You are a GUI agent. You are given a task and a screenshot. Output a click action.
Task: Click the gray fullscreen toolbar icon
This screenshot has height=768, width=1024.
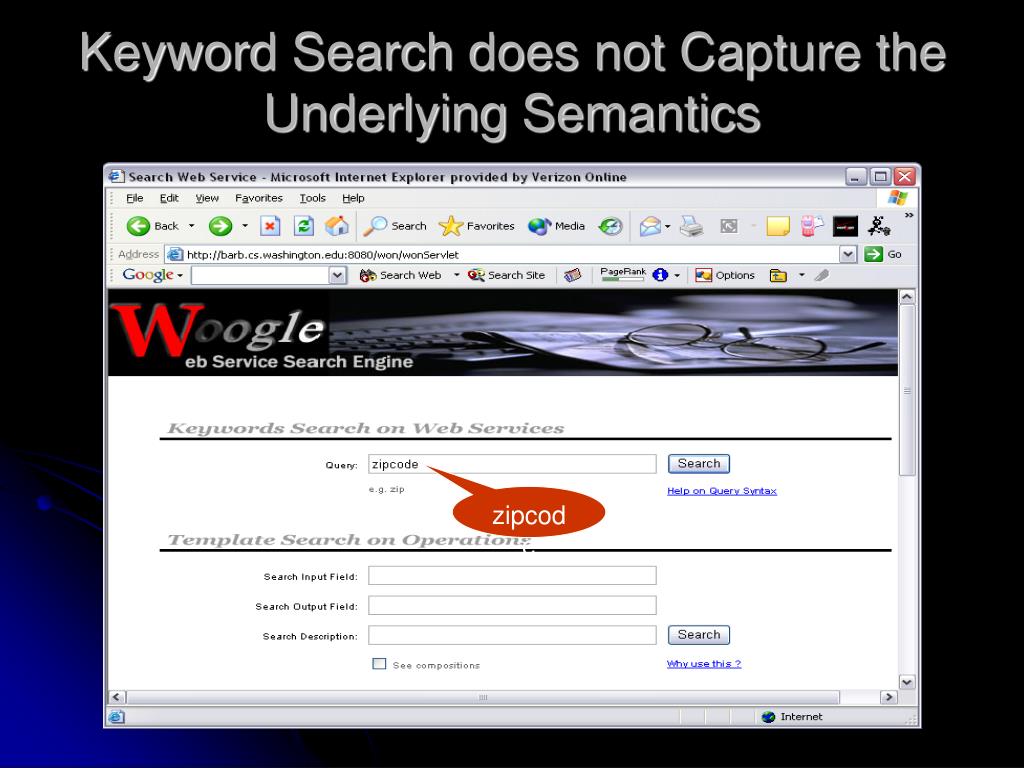pyautogui.click(x=729, y=226)
